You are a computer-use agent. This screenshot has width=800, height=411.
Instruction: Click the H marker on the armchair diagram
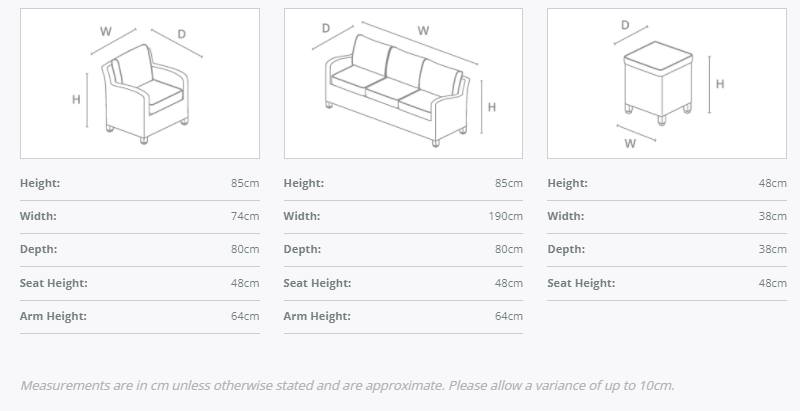click(76, 99)
